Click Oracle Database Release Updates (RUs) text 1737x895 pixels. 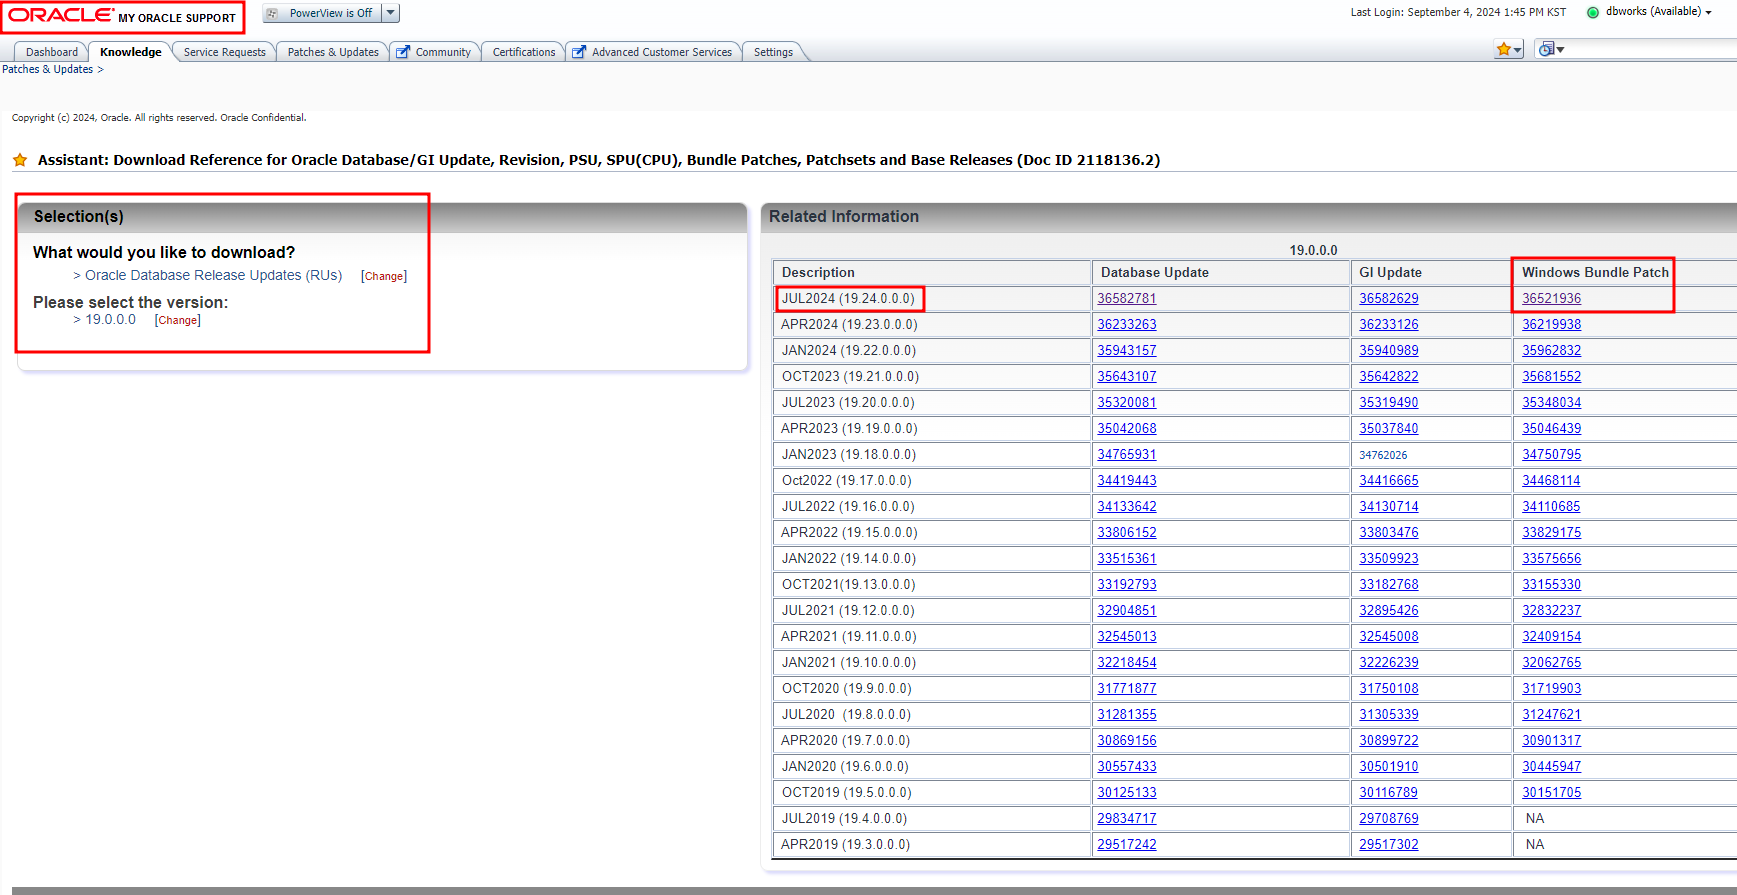tap(213, 275)
